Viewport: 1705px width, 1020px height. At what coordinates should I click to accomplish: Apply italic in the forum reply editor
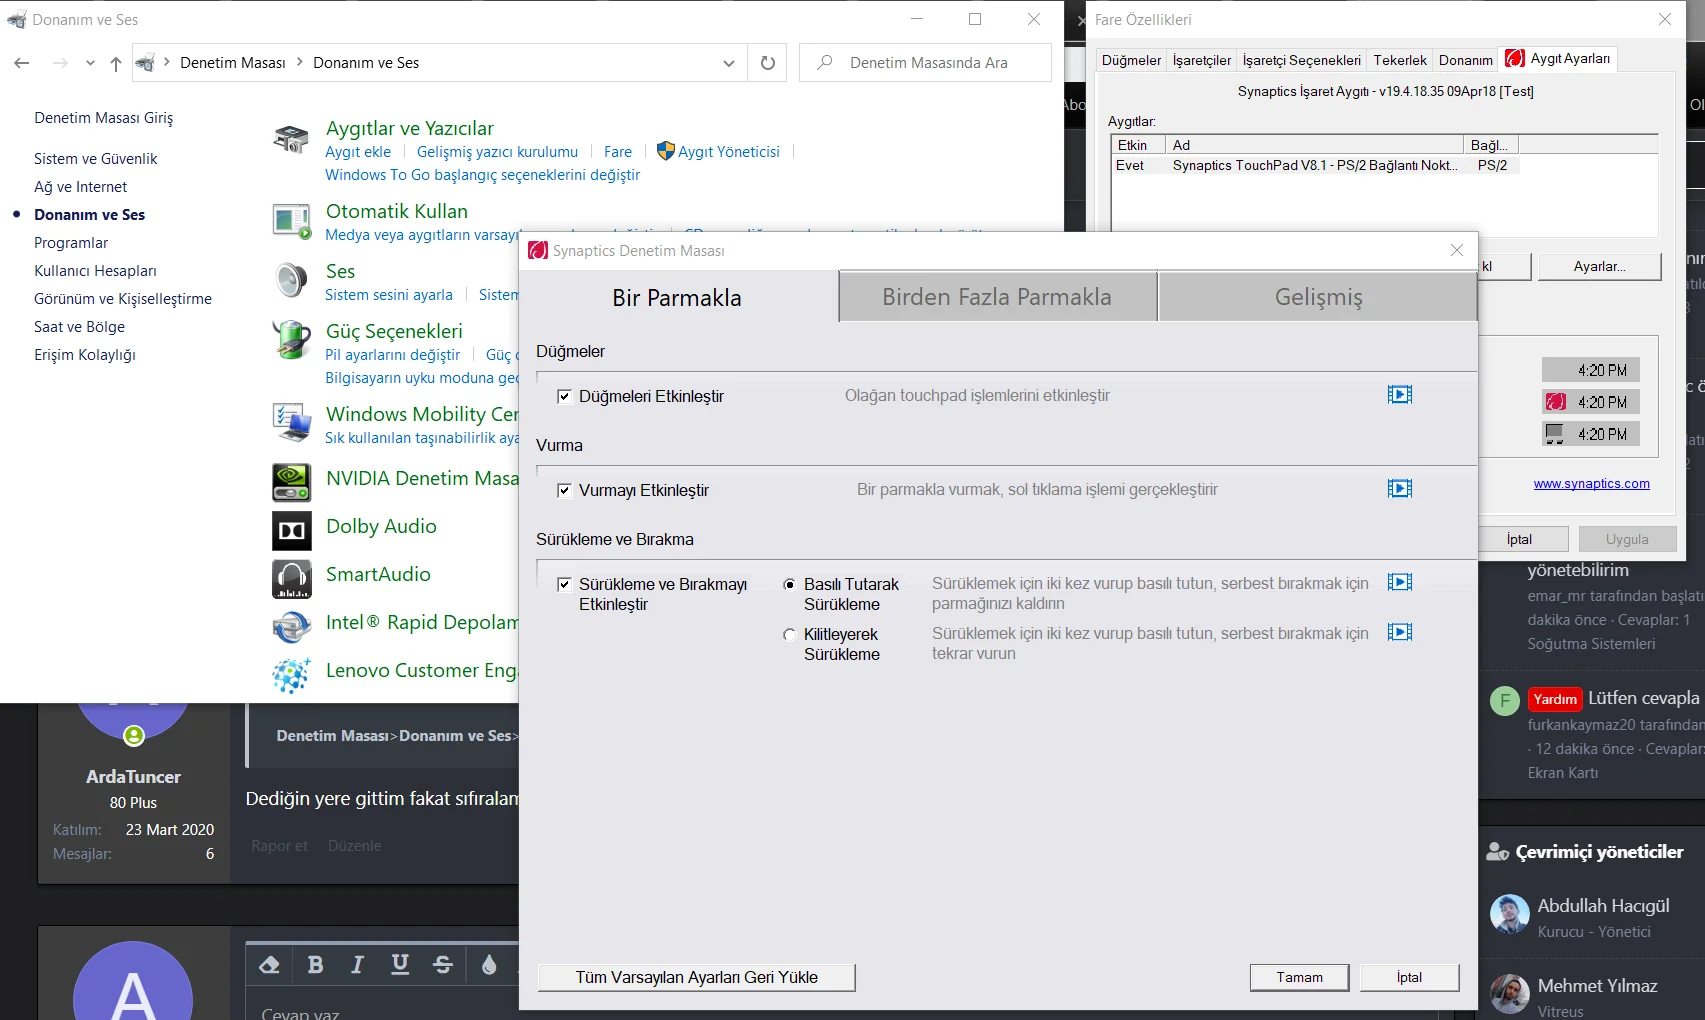pos(357,965)
